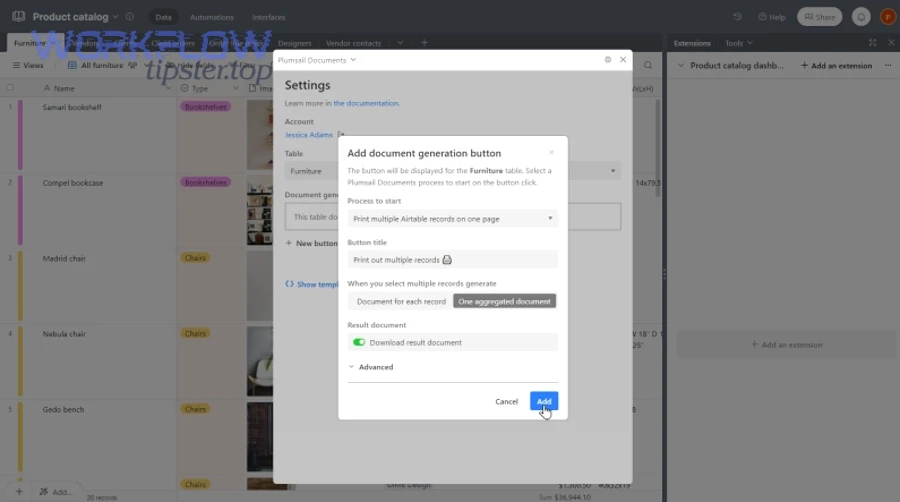Open the Tools dropdown
The width and height of the screenshot is (900, 502).
click(x=739, y=43)
